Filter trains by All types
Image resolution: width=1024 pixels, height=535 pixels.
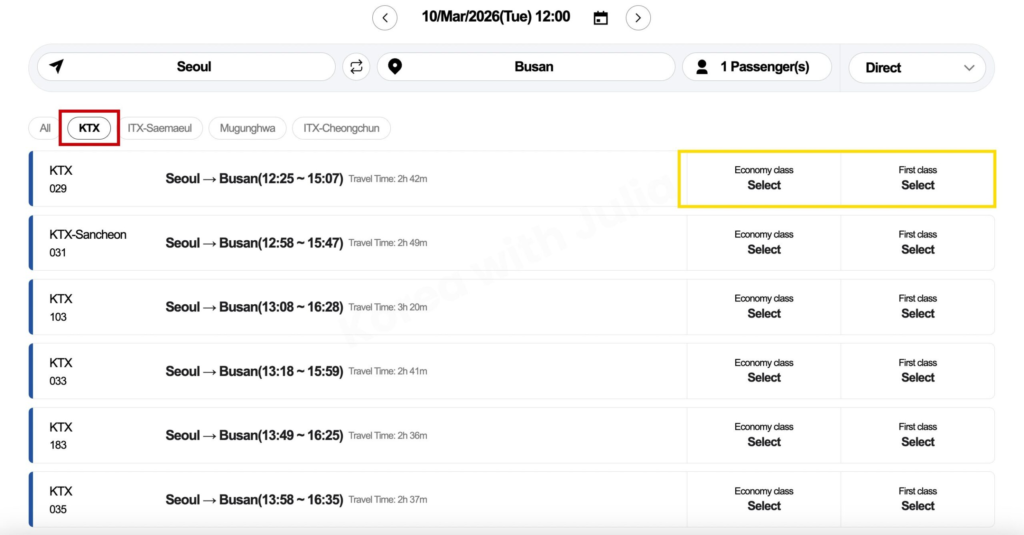click(x=44, y=128)
